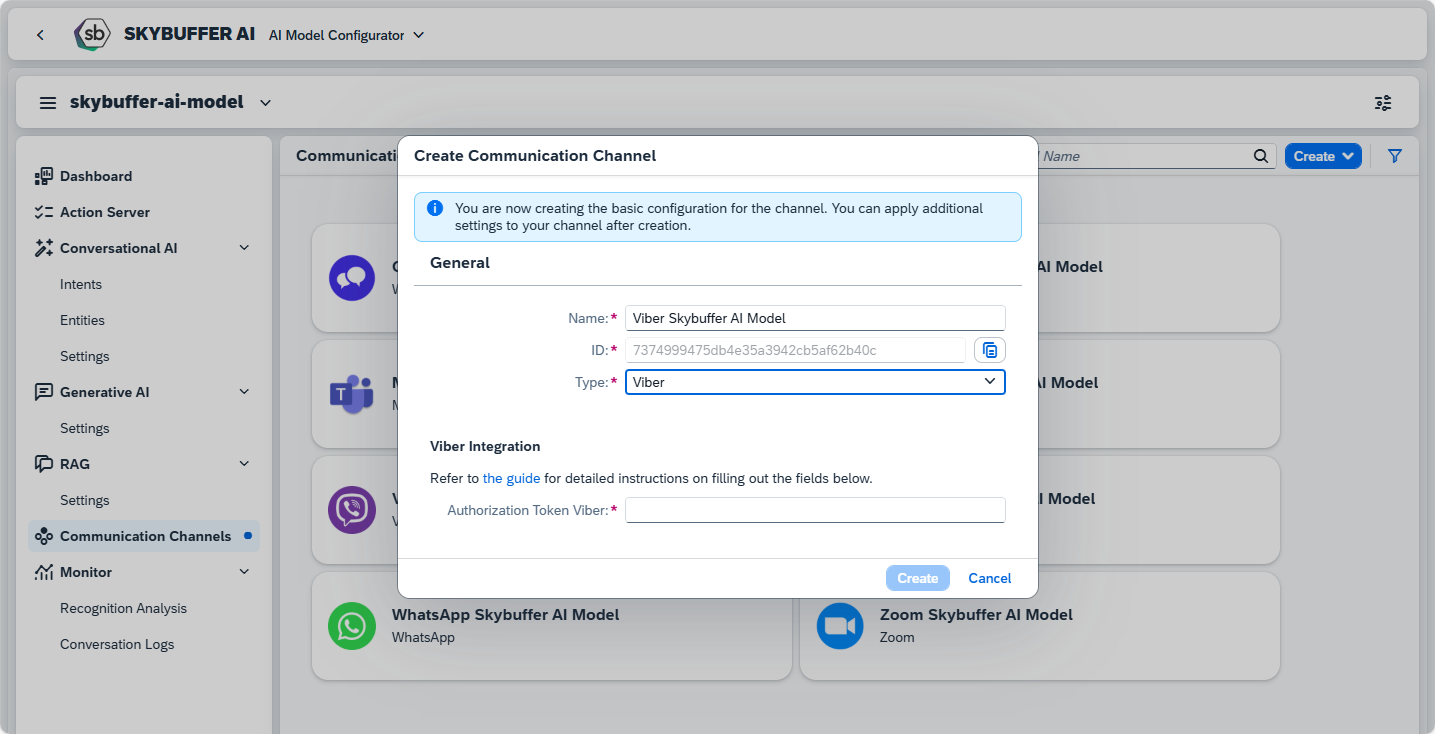Open the AI Model Configurator dropdown
This screenshot has height=734, width=1435.
click(x=346, y=35)
